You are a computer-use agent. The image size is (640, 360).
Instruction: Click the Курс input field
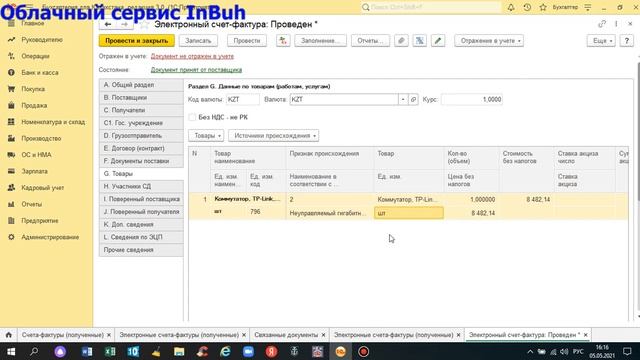click(x=472, y=100)
